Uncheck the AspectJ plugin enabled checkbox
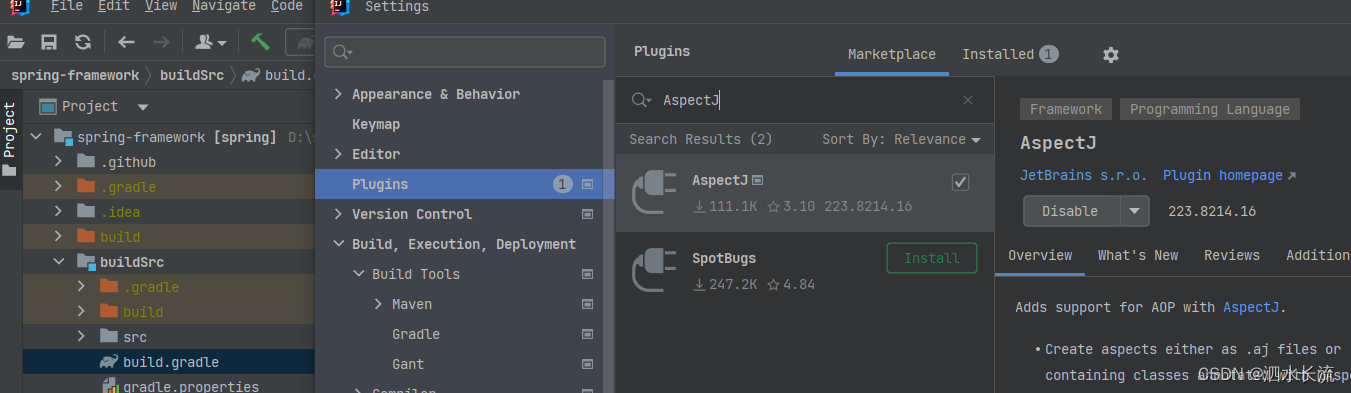This screenshot has height=393, width=1351. pos(960,182)
